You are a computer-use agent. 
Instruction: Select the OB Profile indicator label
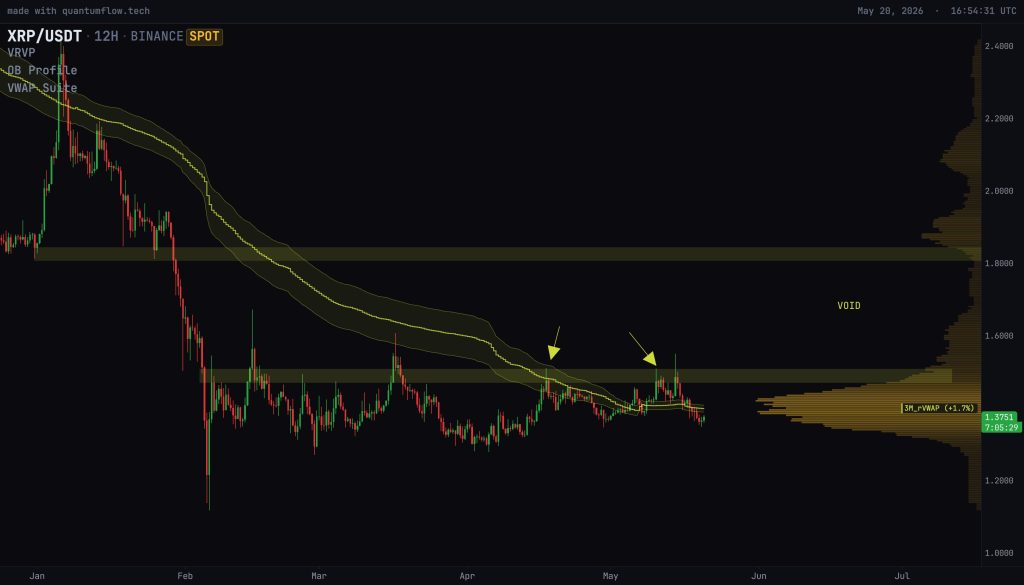click(42, 70)
